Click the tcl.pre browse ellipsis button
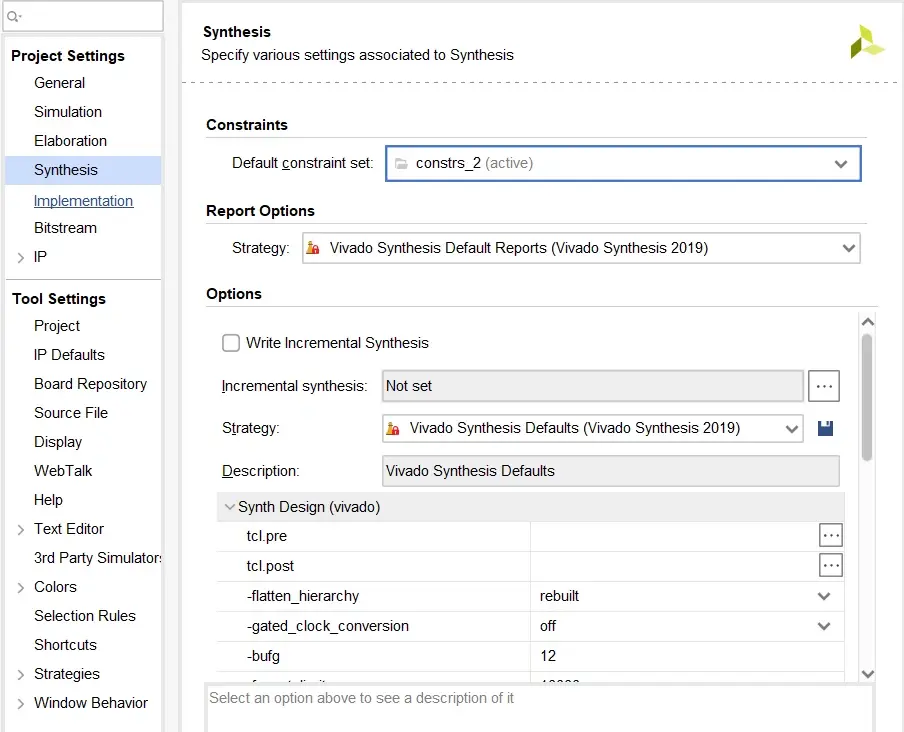The width and height of the screenshot is (904, 732). coord(831,536)
